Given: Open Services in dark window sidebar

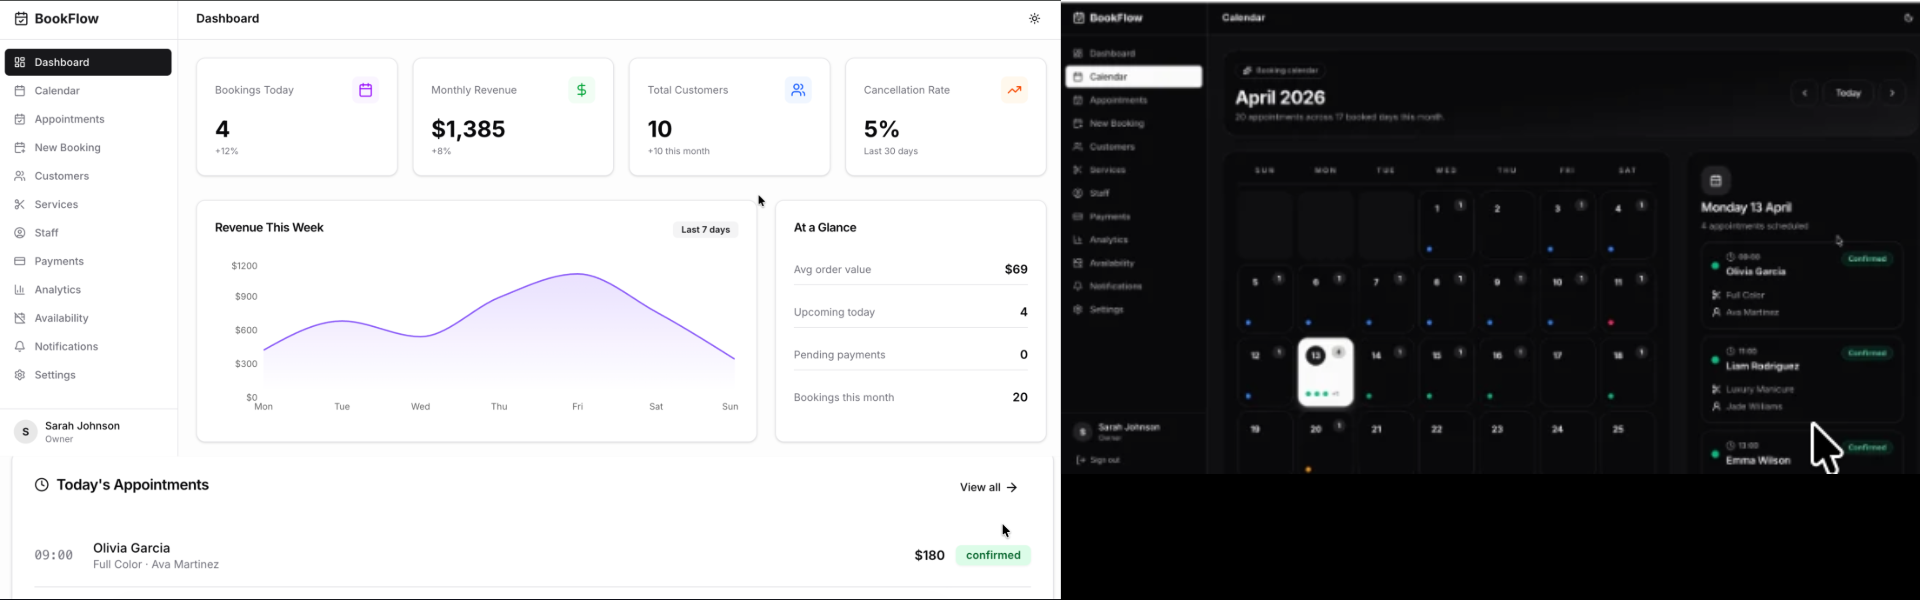Looking at the screenshot, I should click(1134, 170).
